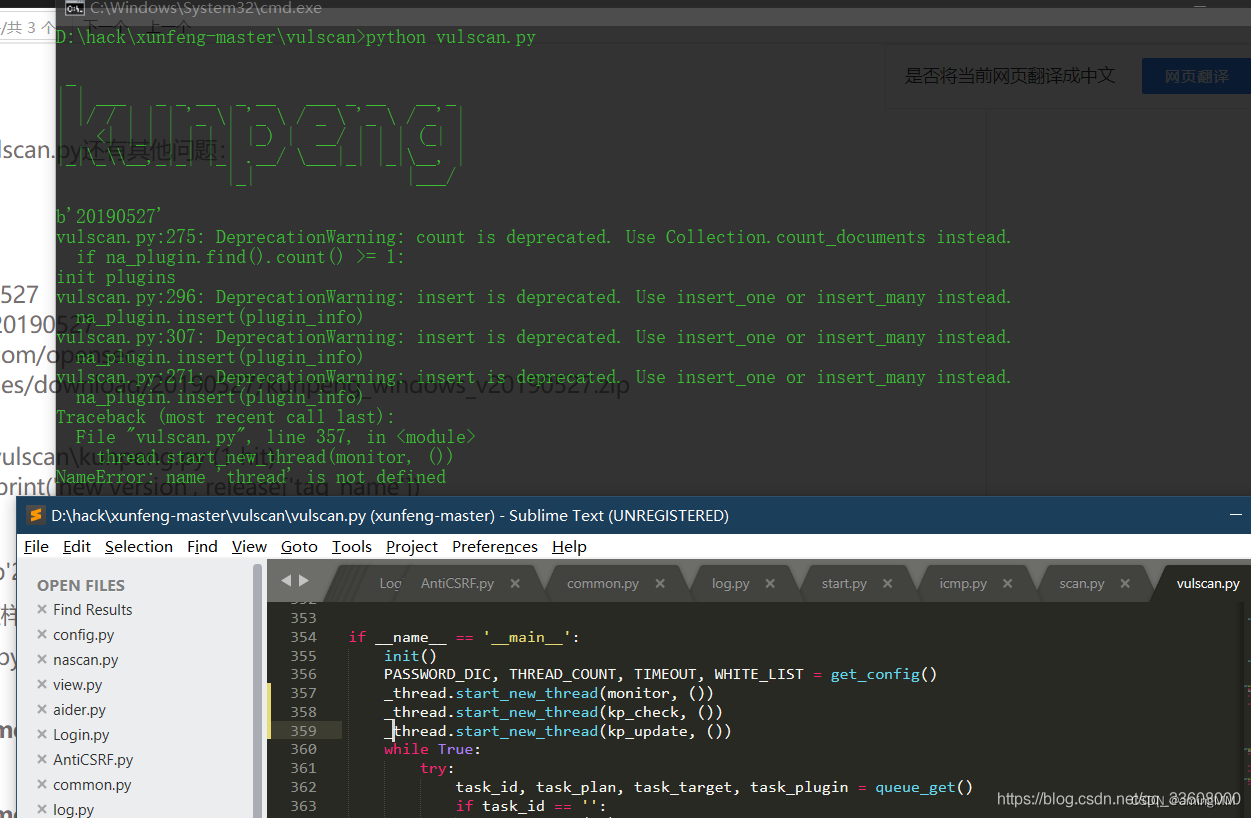Click cmd.exe icon in console title bar
The image size is (1251, 818).
74,8
